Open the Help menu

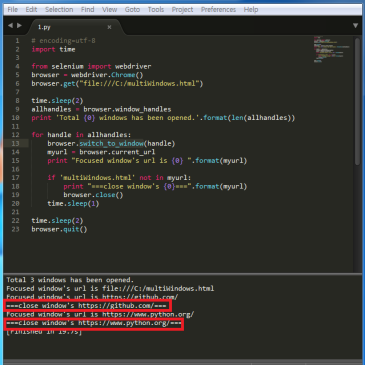point(251,10)
